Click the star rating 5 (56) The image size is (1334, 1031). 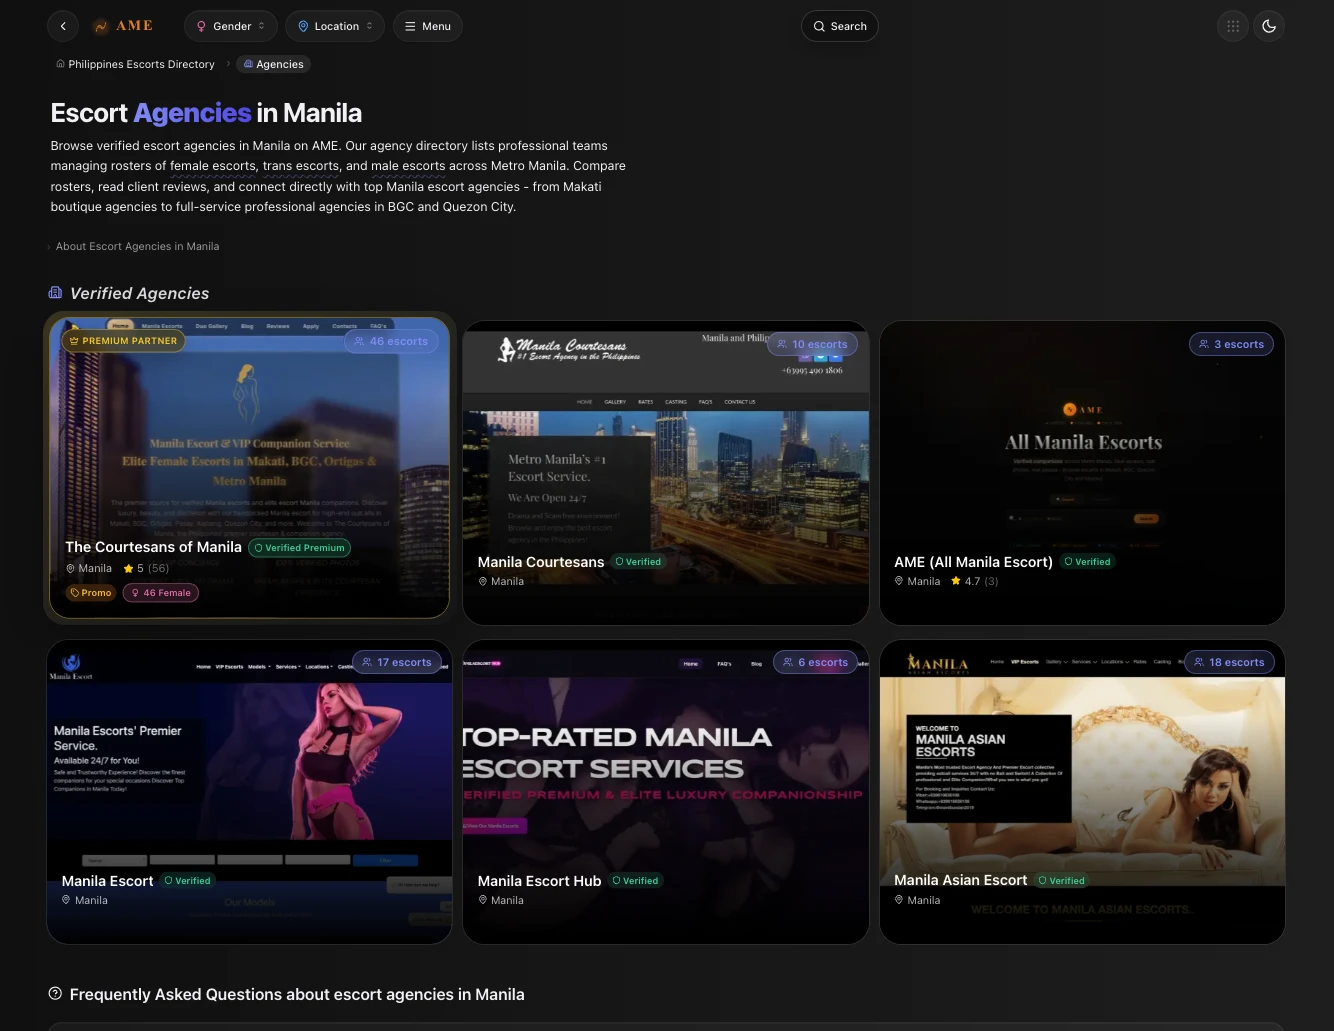click(146, 568)
